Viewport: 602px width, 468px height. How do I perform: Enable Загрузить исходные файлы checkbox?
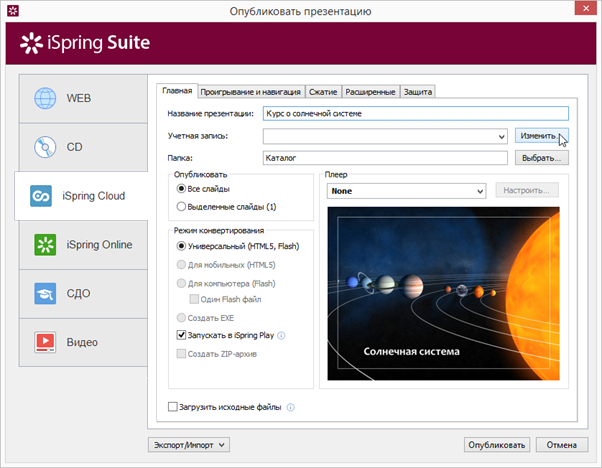[x=173, y=407]
